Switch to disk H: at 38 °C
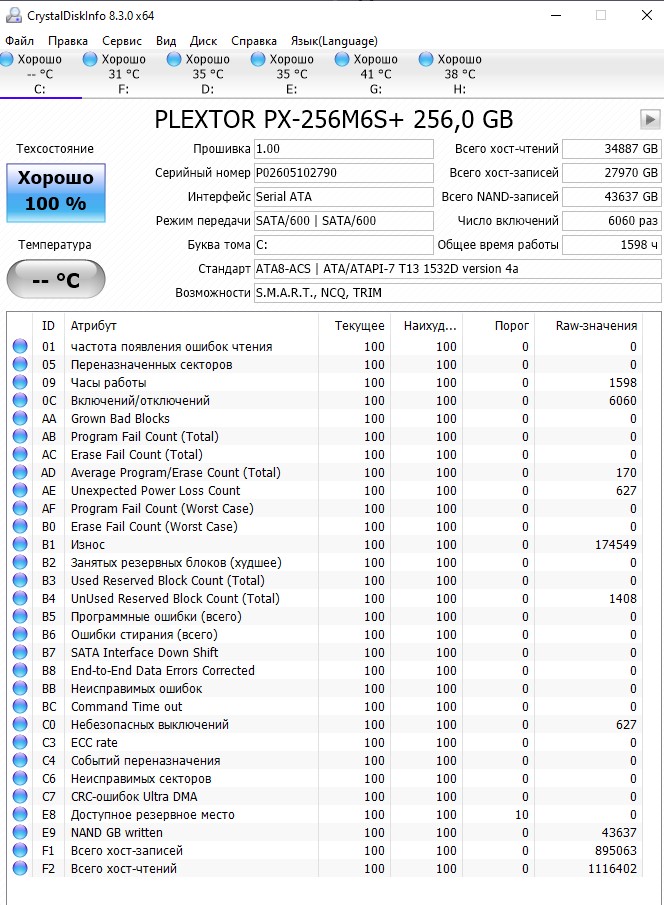664x905 pixels. click(x=460, y=74)
